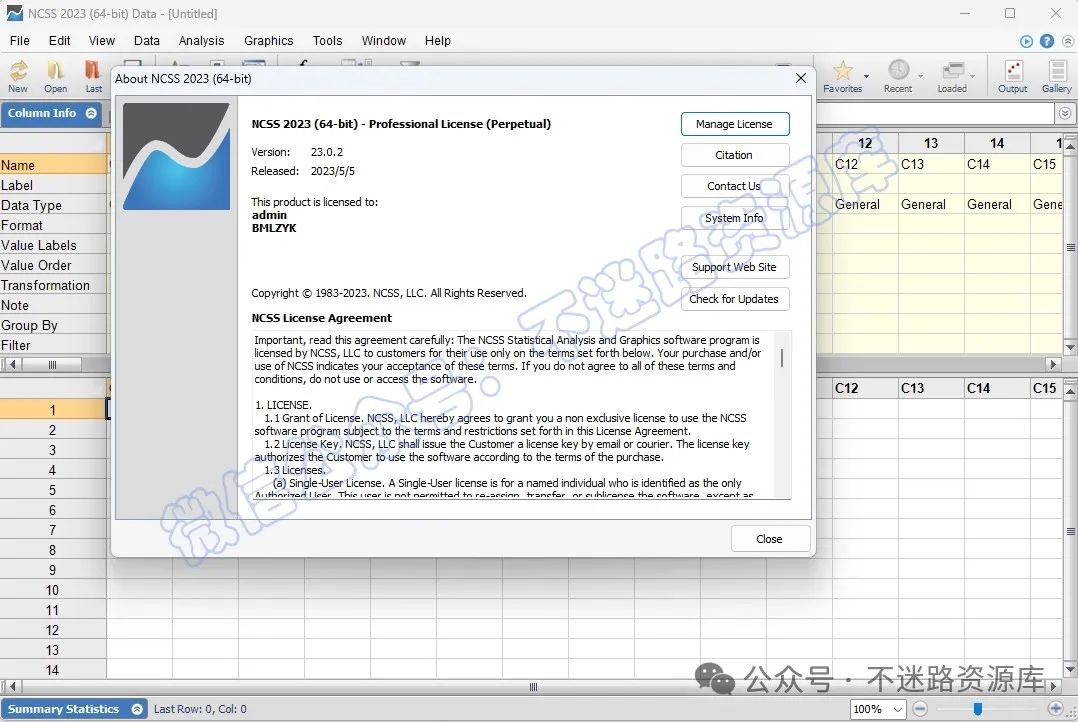Close the About dialog with X
The image size is (1078, 722).
click(x=800, y=78)
